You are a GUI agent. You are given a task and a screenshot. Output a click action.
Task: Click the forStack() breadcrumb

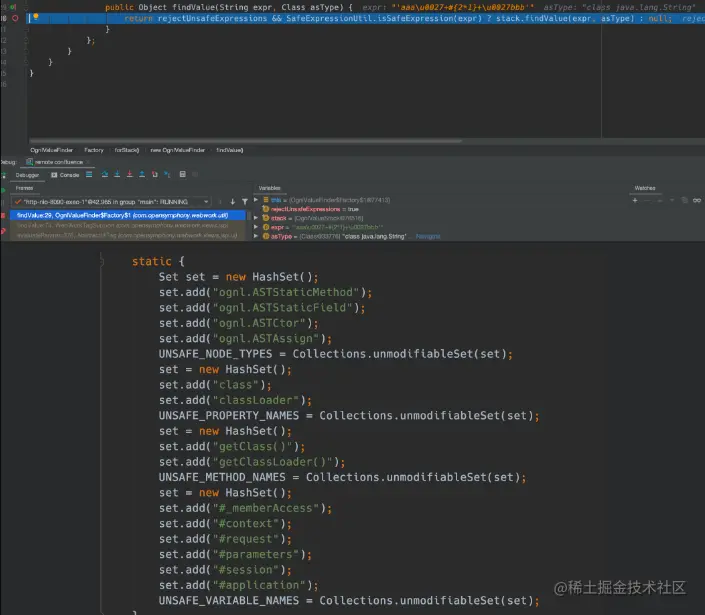click(127, 150)
